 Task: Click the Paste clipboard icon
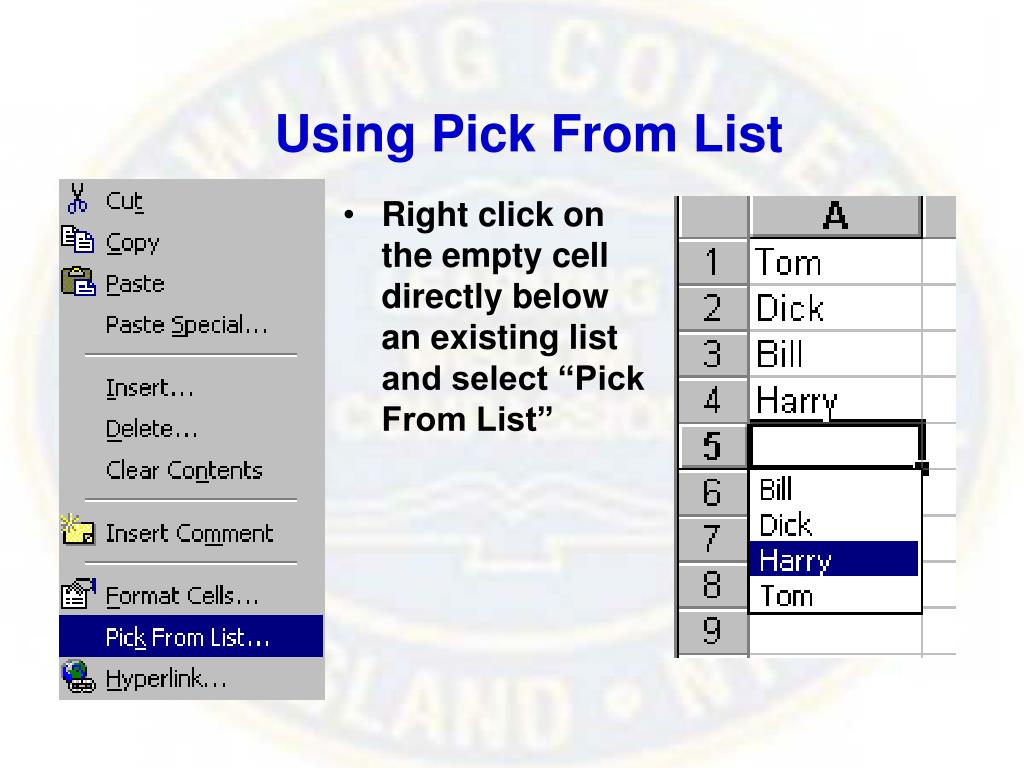tap(78, 281)
